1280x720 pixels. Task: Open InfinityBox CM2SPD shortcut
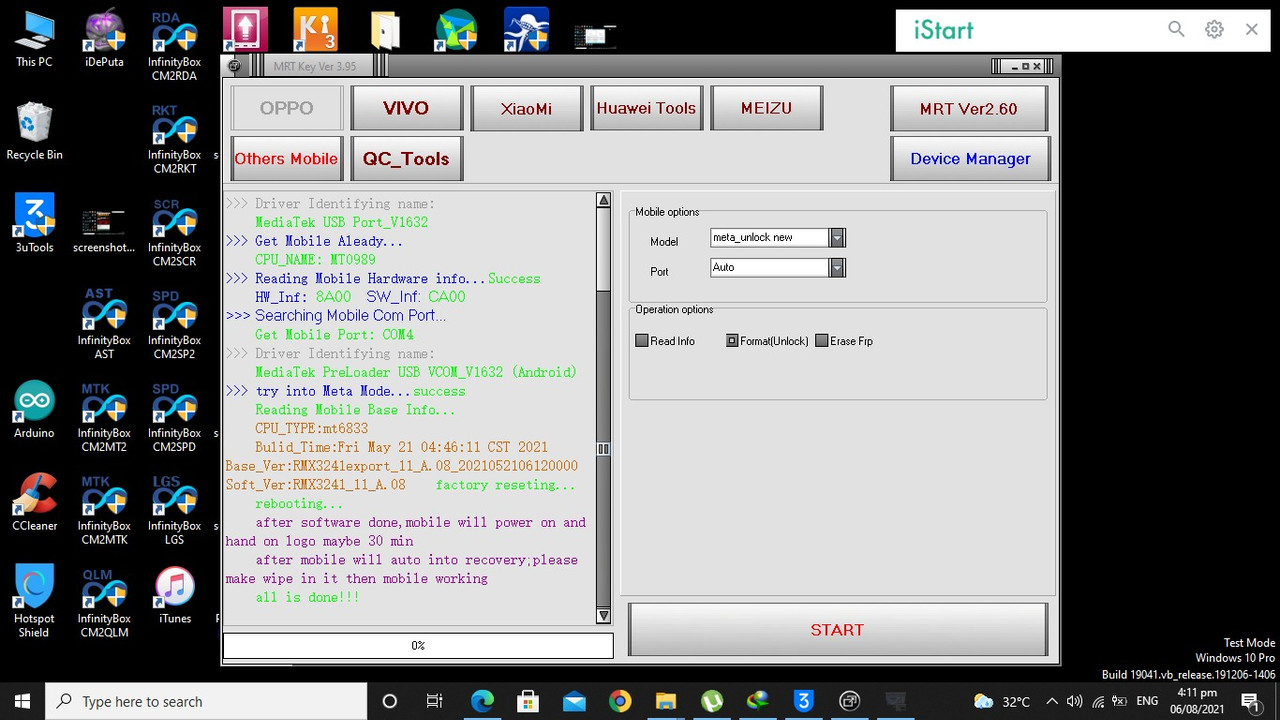click(175, 418)
